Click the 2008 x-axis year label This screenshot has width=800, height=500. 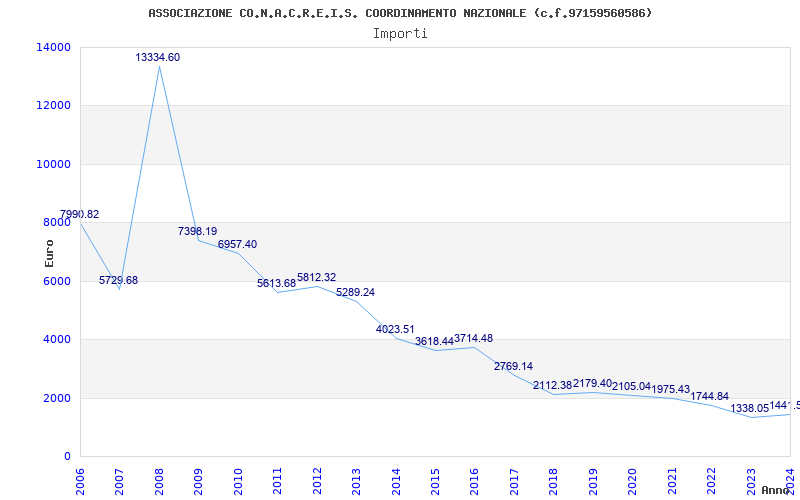coord(159,481)
